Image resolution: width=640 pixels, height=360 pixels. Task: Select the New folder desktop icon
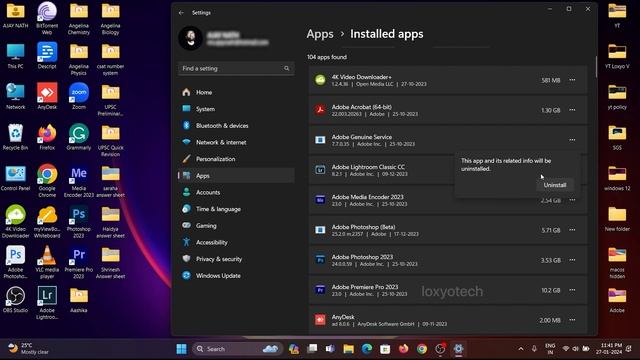617,219
